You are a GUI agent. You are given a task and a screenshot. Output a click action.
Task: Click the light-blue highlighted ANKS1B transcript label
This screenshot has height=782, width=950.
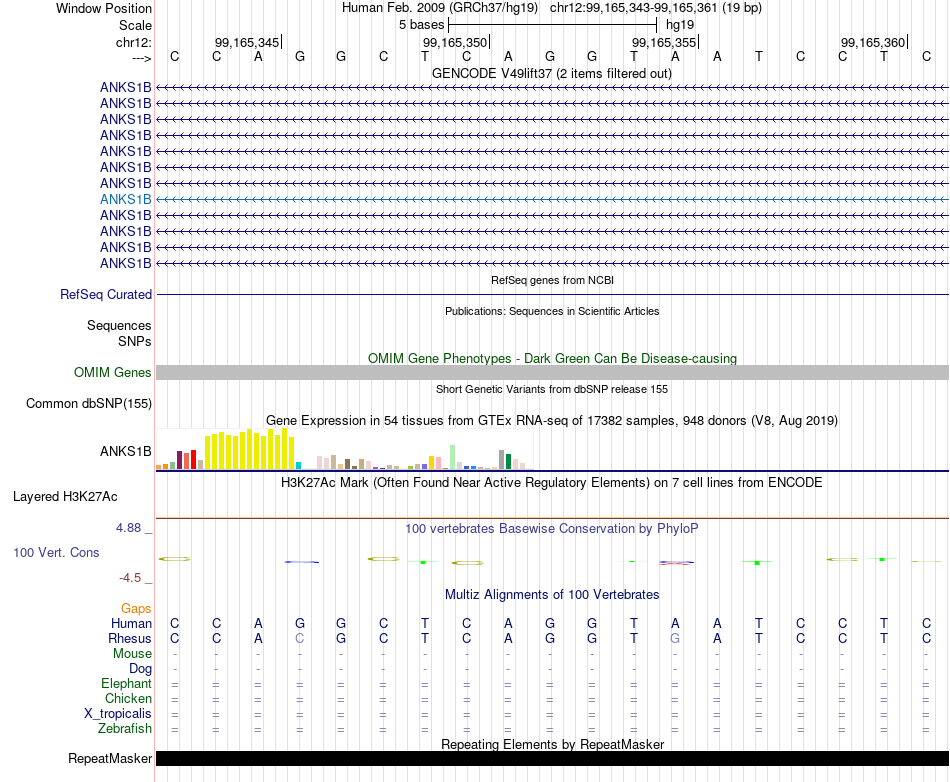125,199
